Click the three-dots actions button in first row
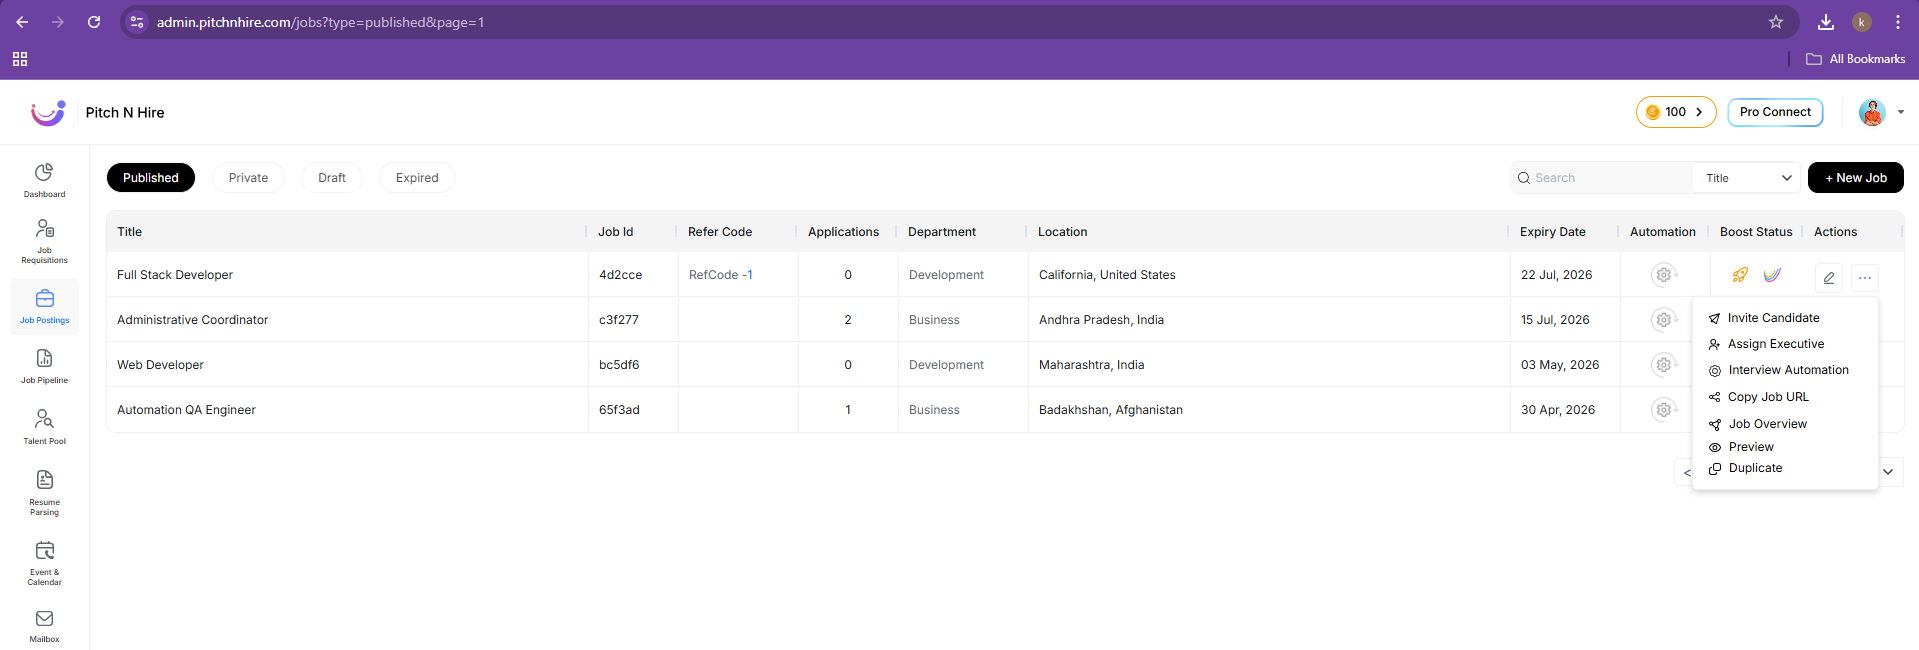This screenshot has width=1919, height=650. (x=1865, y=278)
